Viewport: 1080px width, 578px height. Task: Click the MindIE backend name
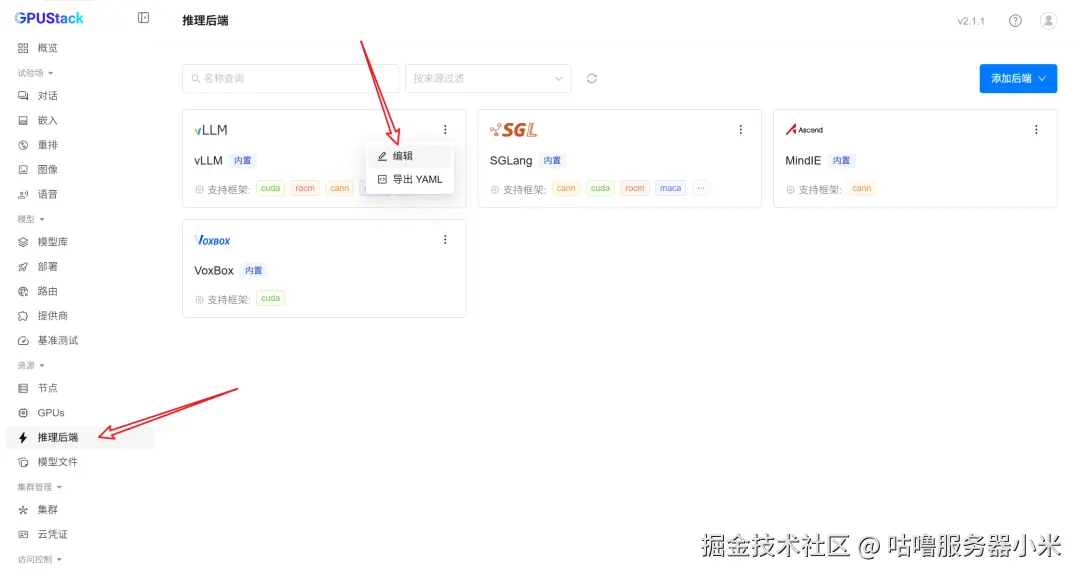point(803,161)
